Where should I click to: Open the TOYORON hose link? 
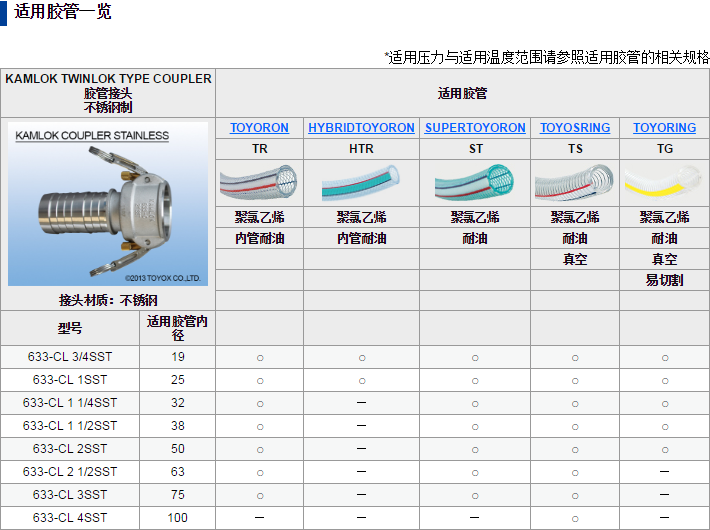(x=259, y=128)
